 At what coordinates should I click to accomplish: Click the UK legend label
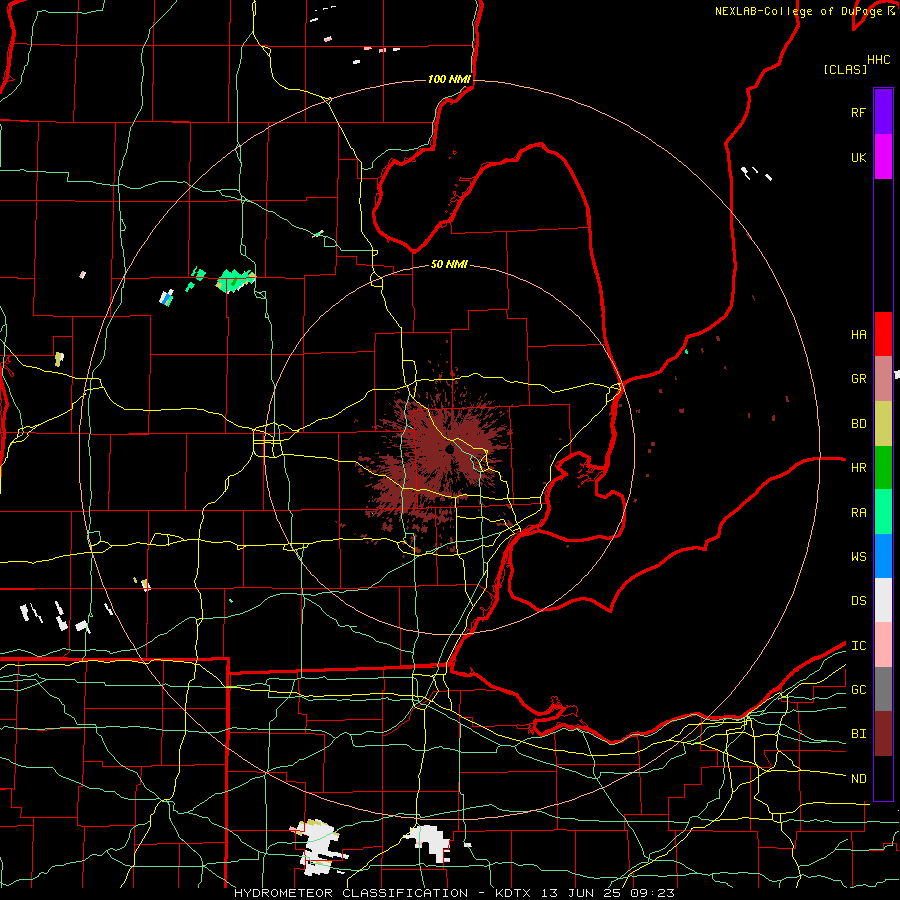click(x=858, y=157)
